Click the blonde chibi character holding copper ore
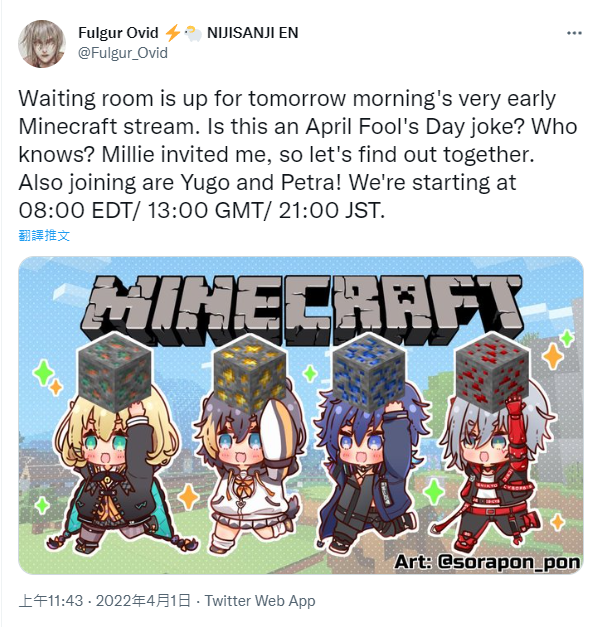The image size is (600, 627). (x=116, y=468)
